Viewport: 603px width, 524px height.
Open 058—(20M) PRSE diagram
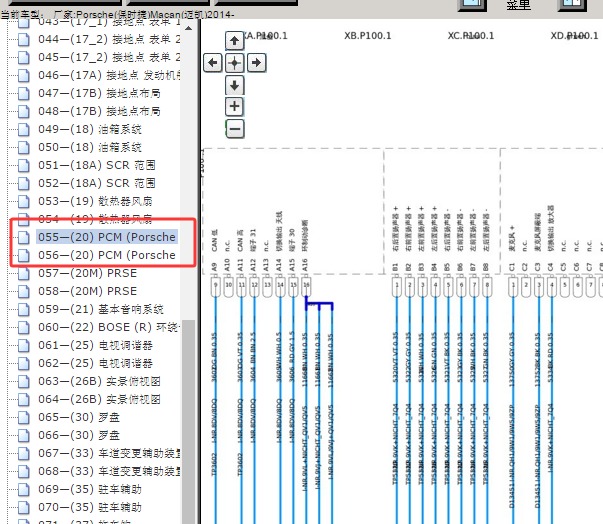pos(87,291)
